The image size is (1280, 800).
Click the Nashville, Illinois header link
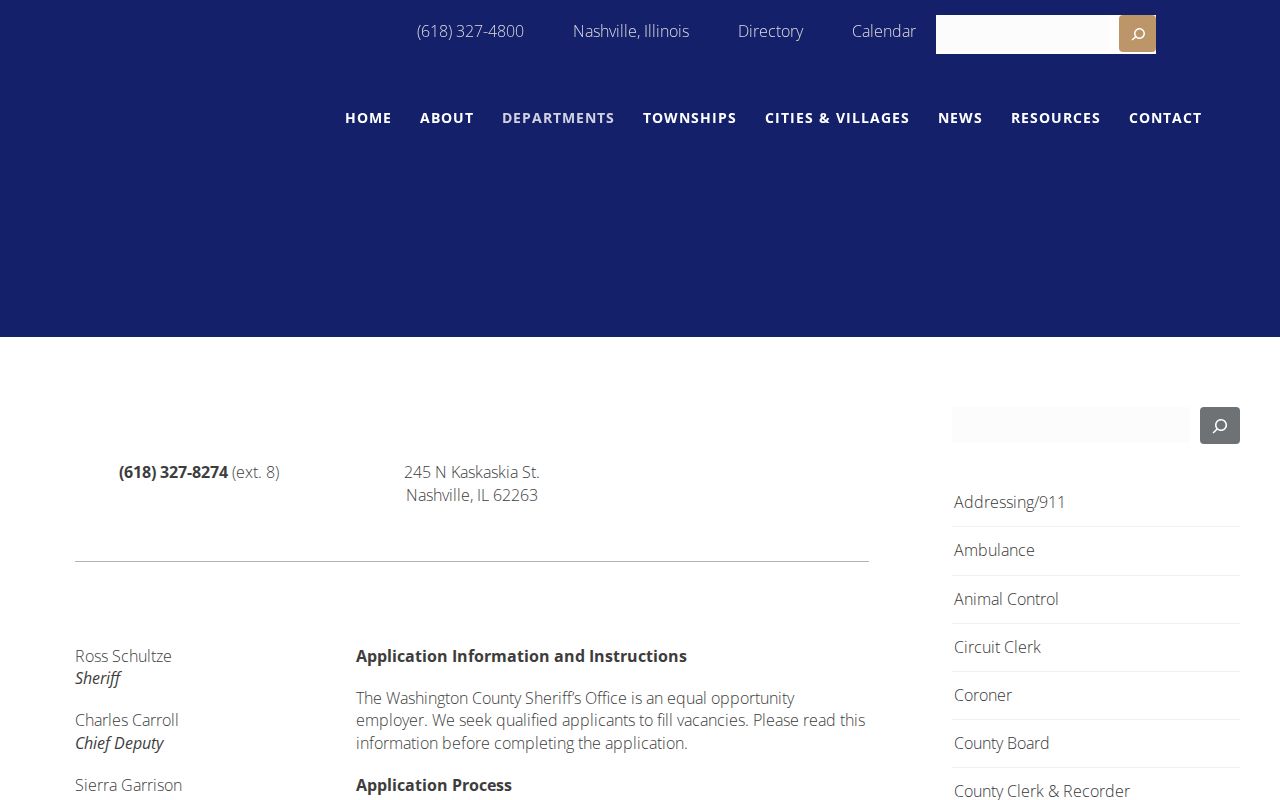(631, 31)
